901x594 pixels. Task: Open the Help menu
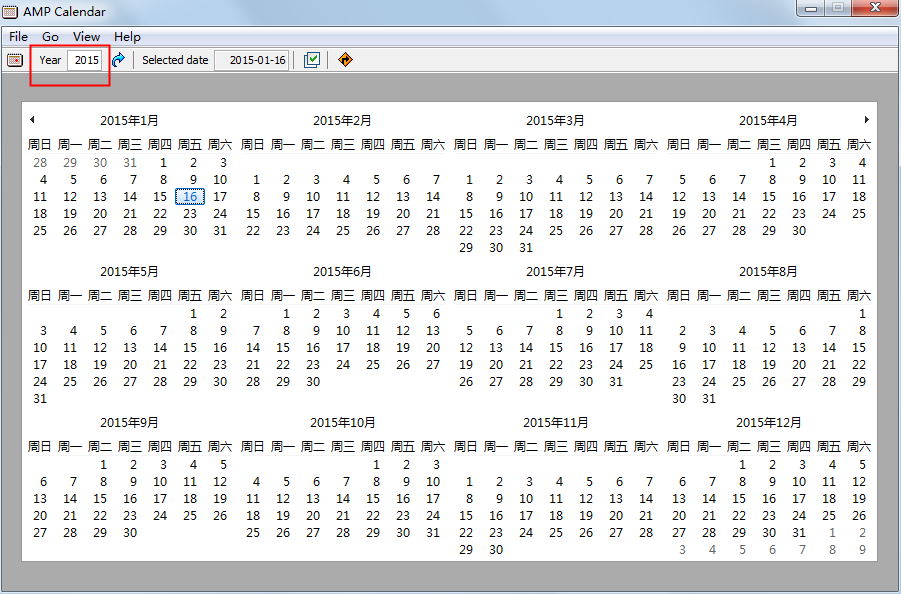[127, 37]
